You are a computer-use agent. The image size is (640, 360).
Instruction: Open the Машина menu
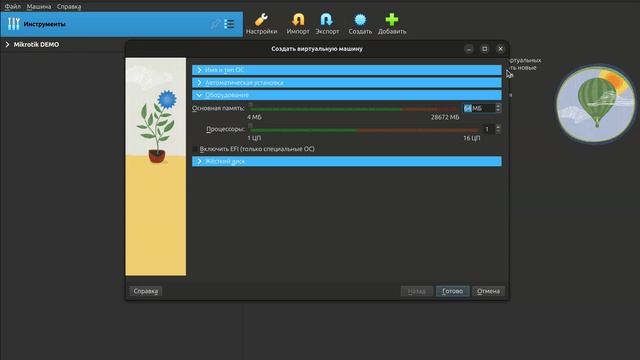pos(39,7)
